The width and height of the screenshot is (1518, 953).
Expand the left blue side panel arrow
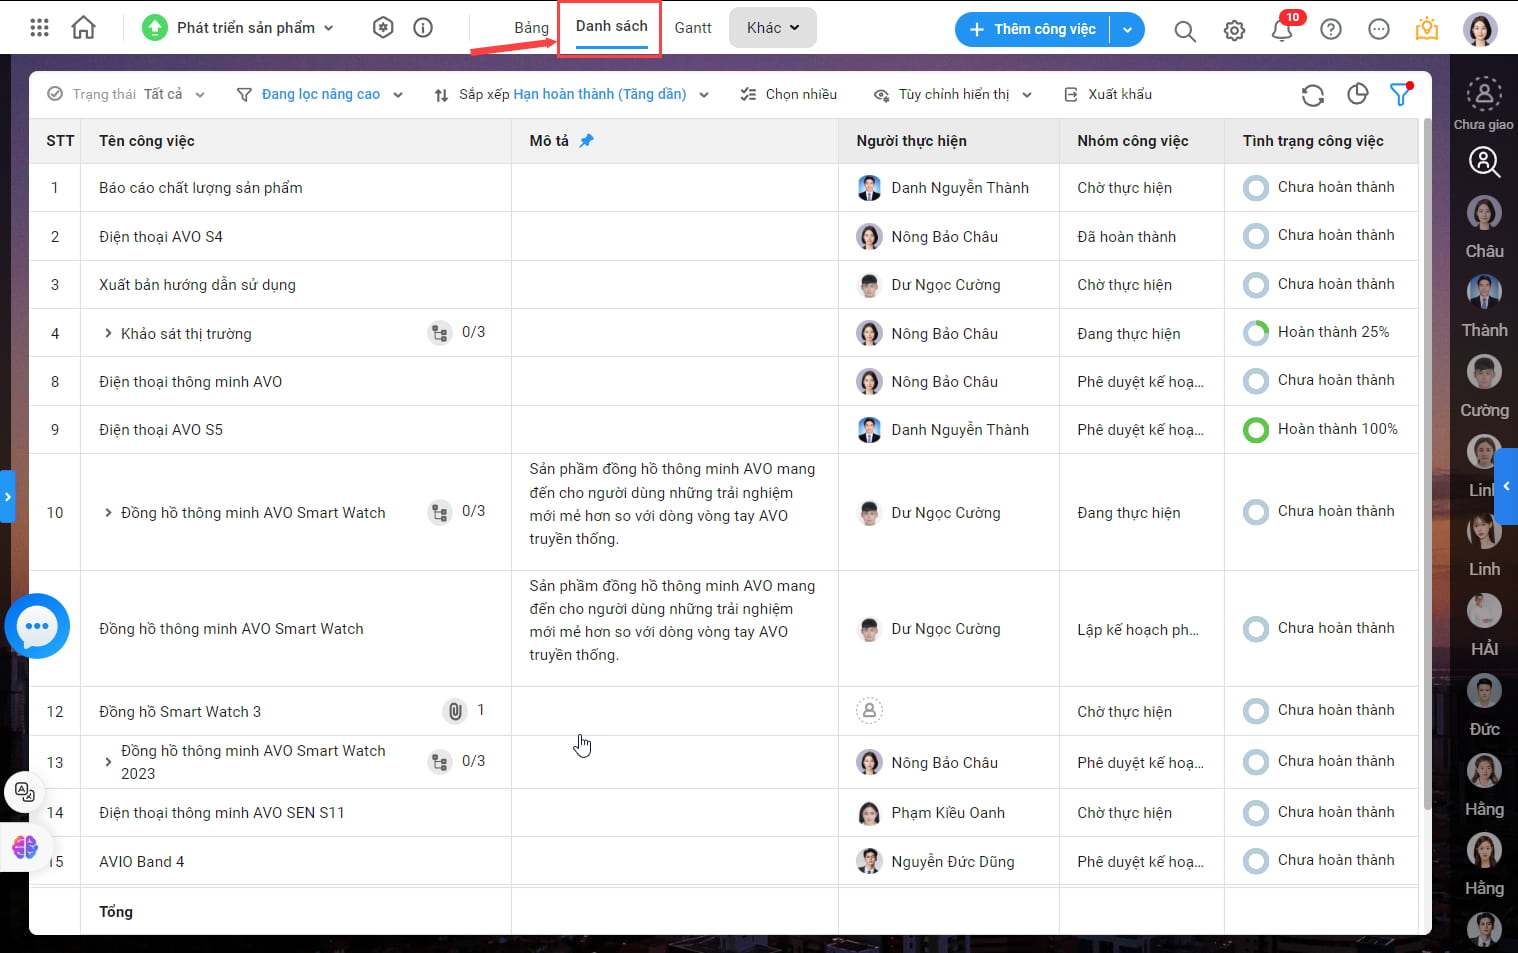pos(7,496)
